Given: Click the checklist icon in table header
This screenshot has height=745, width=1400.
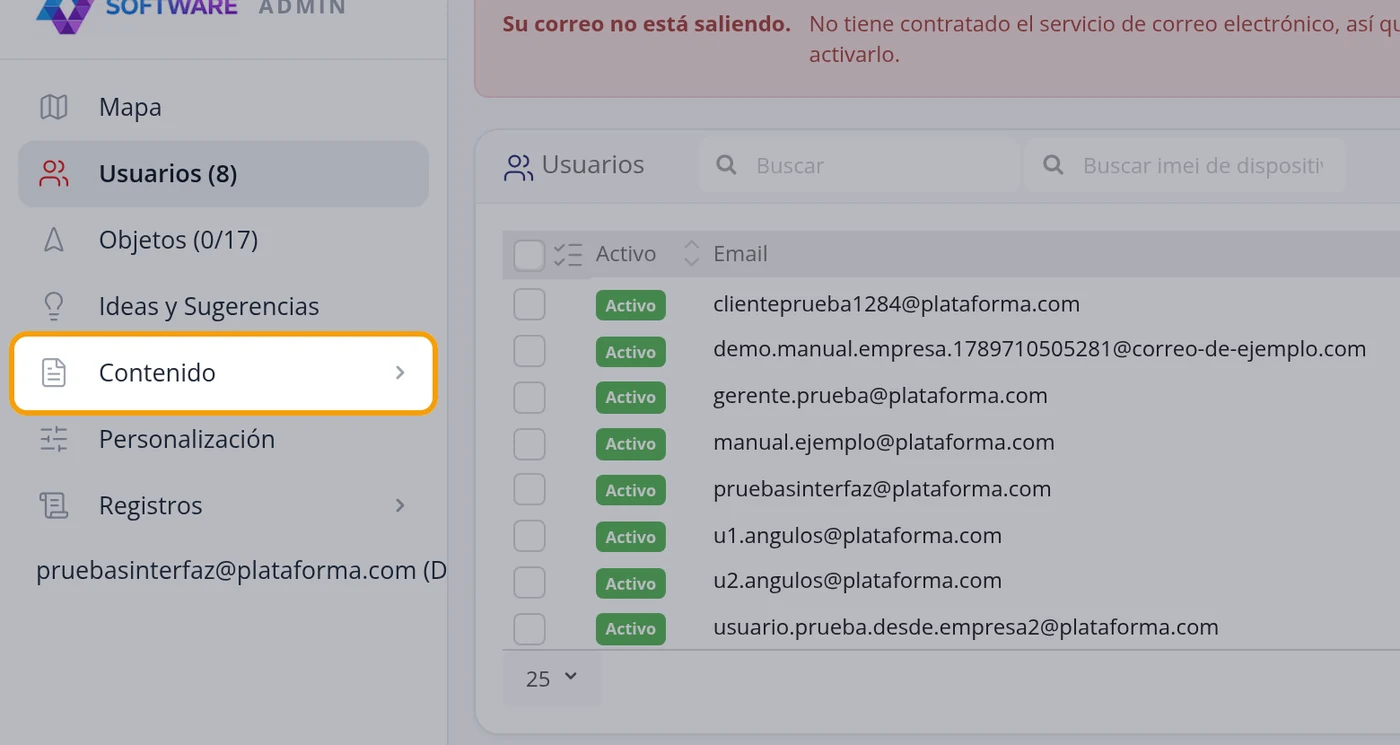Looking at the screenshot, I should (x=567, y=254).
